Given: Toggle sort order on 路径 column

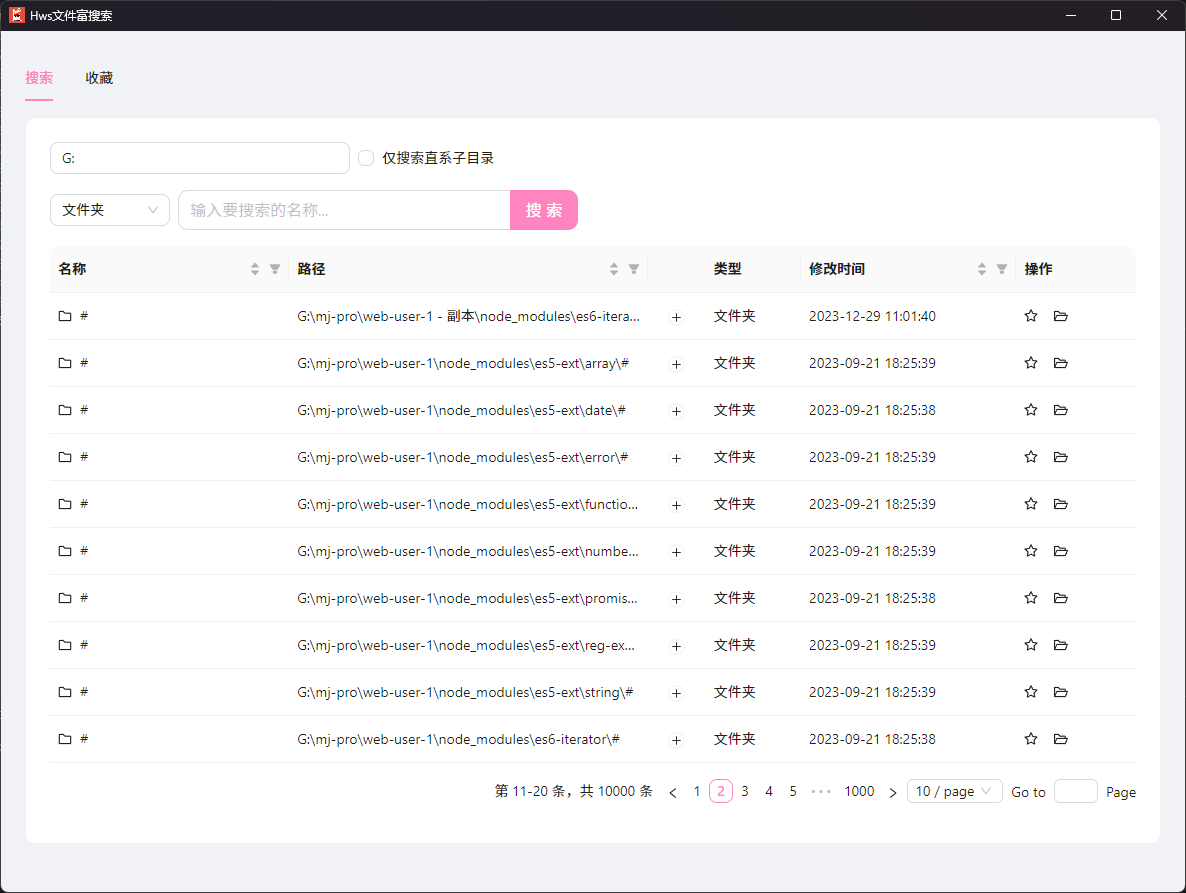Looking at the screenshot, I should 614,269.
